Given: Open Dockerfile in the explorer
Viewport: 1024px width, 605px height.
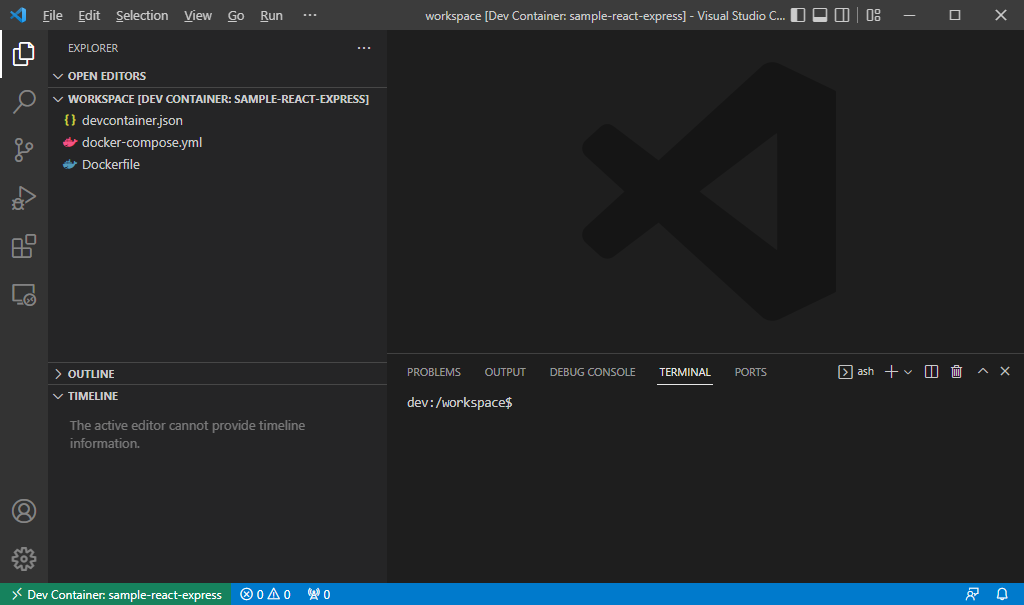Looking at the screenshot, I should tap(218, 165).
